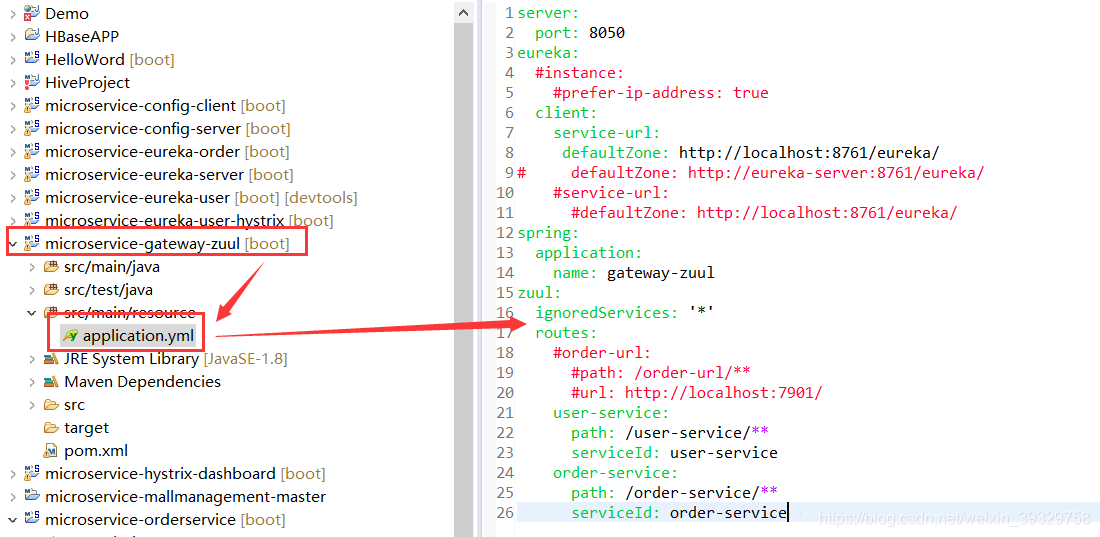This screenshot has height=537, width=1100.
Task: Click the Demo project icon
Action: (32, 13)
